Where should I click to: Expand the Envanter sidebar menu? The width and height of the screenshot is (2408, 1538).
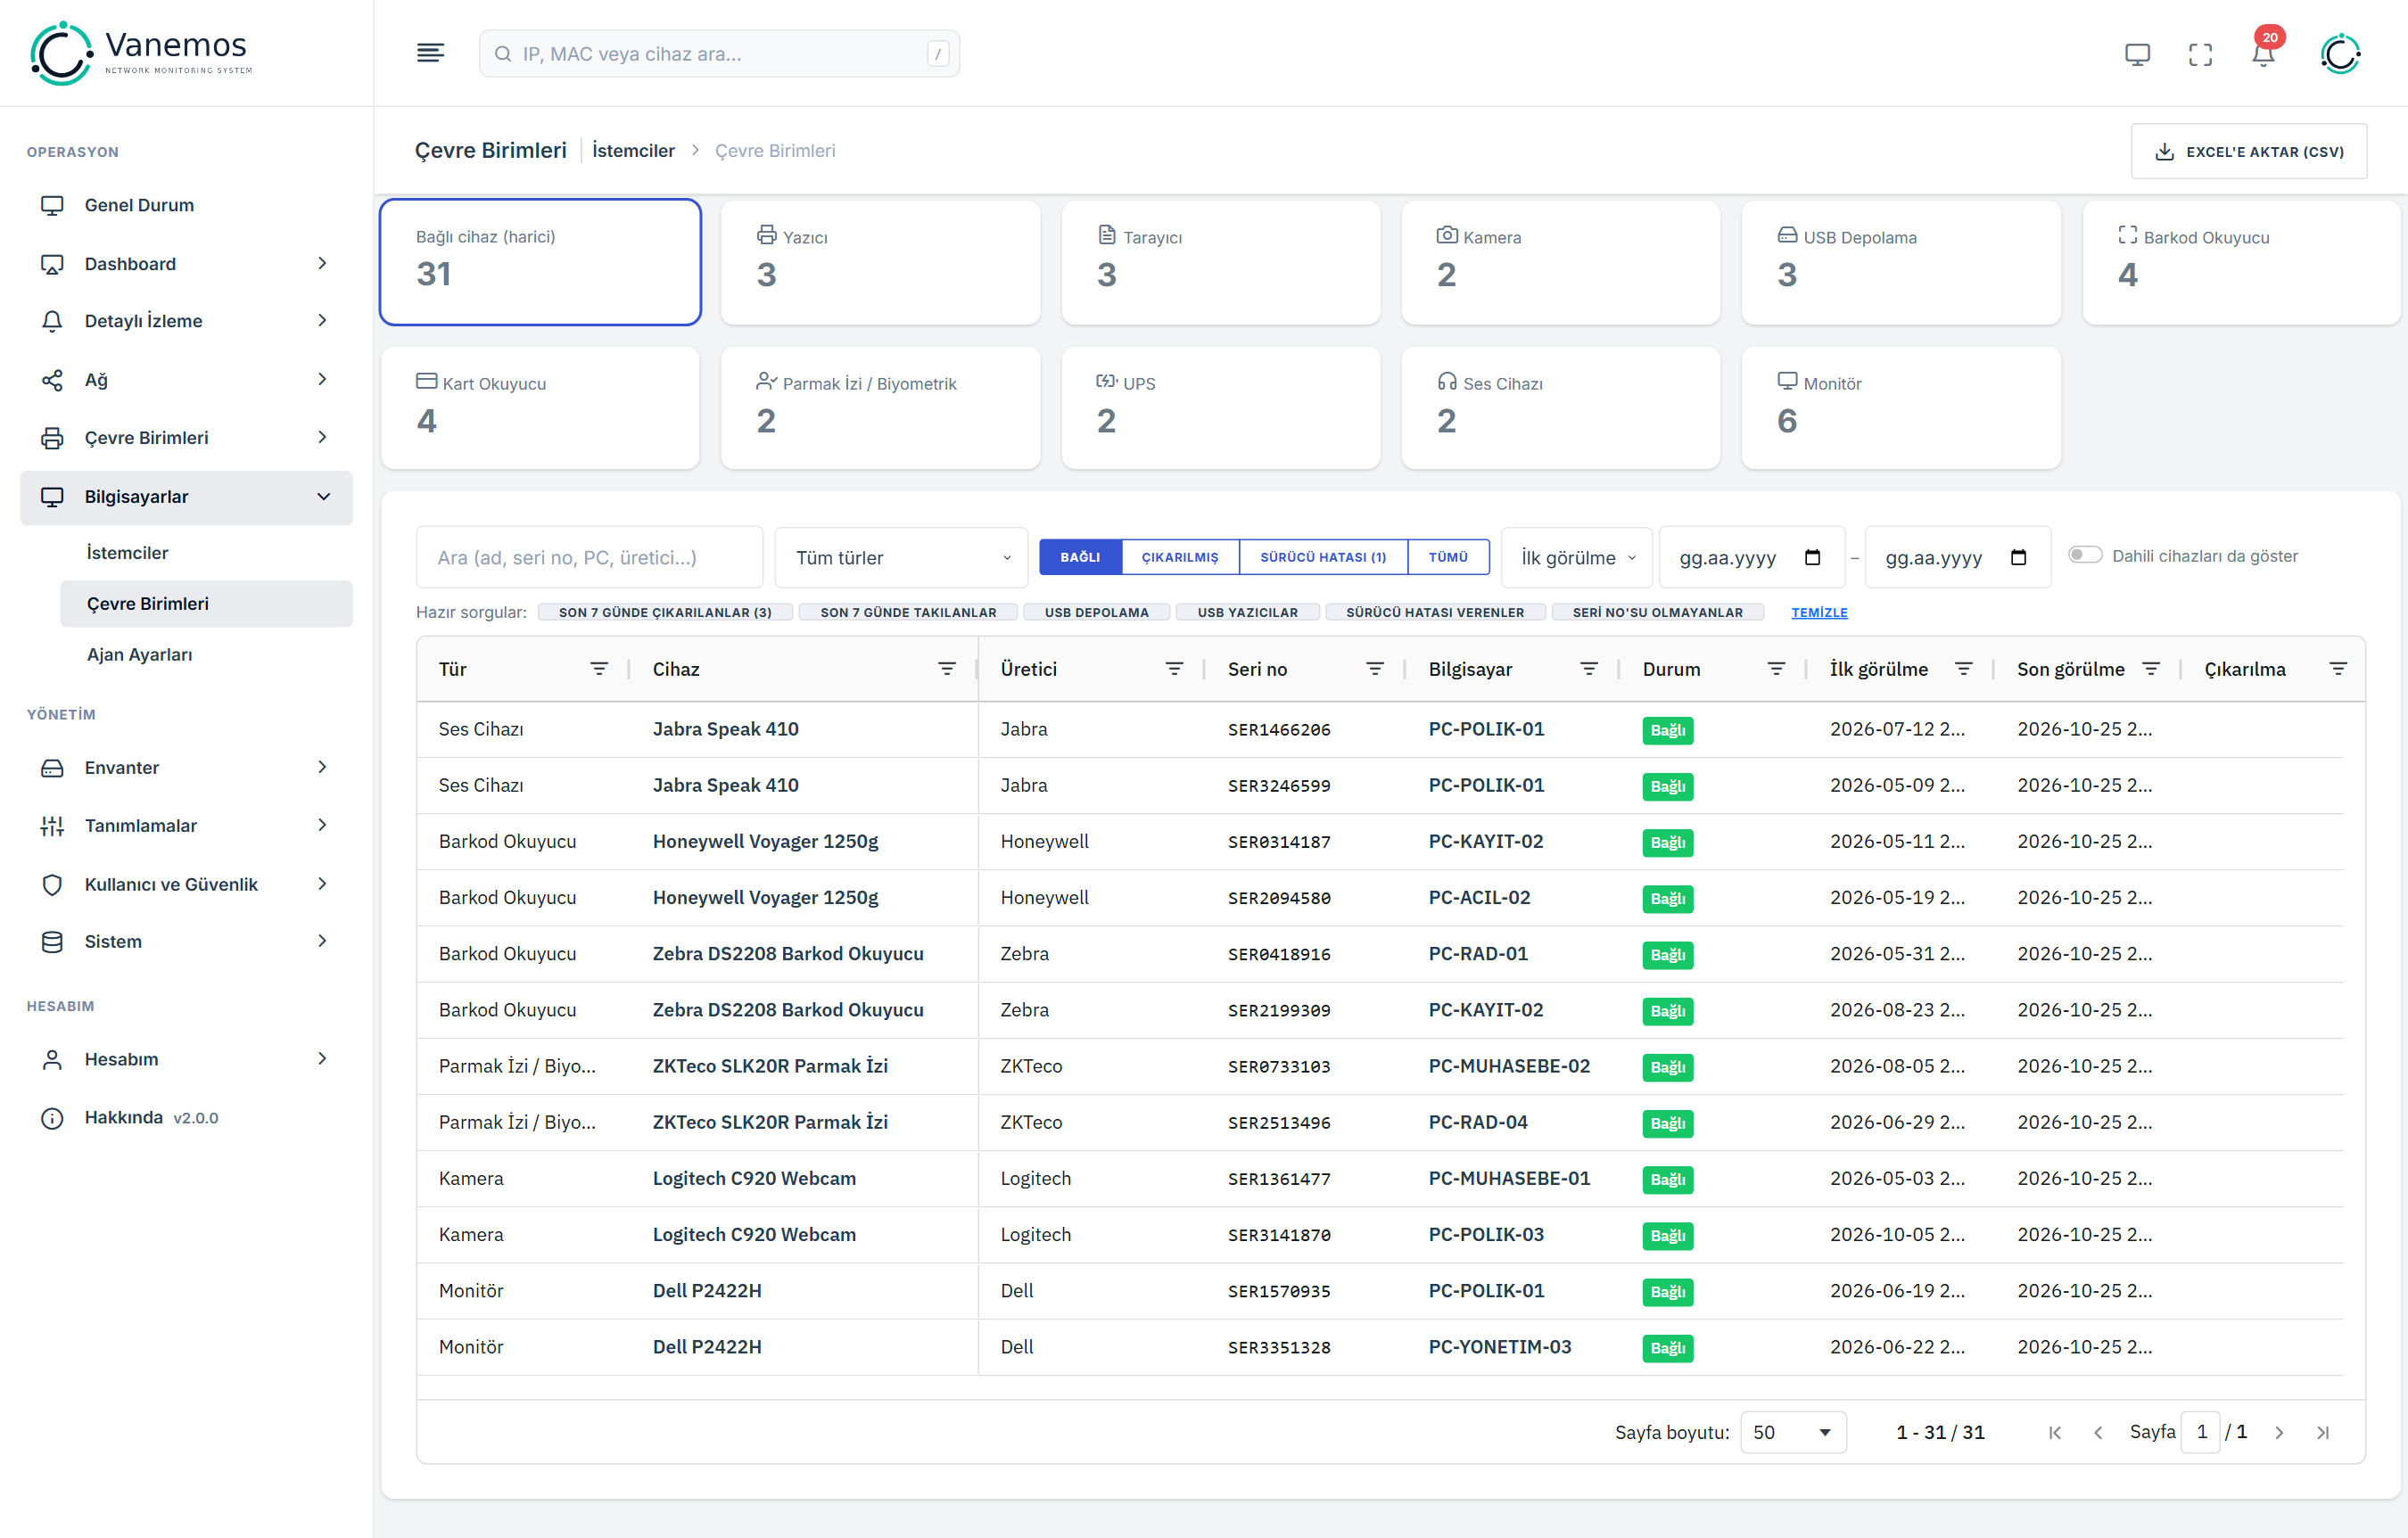click(186, 768)
